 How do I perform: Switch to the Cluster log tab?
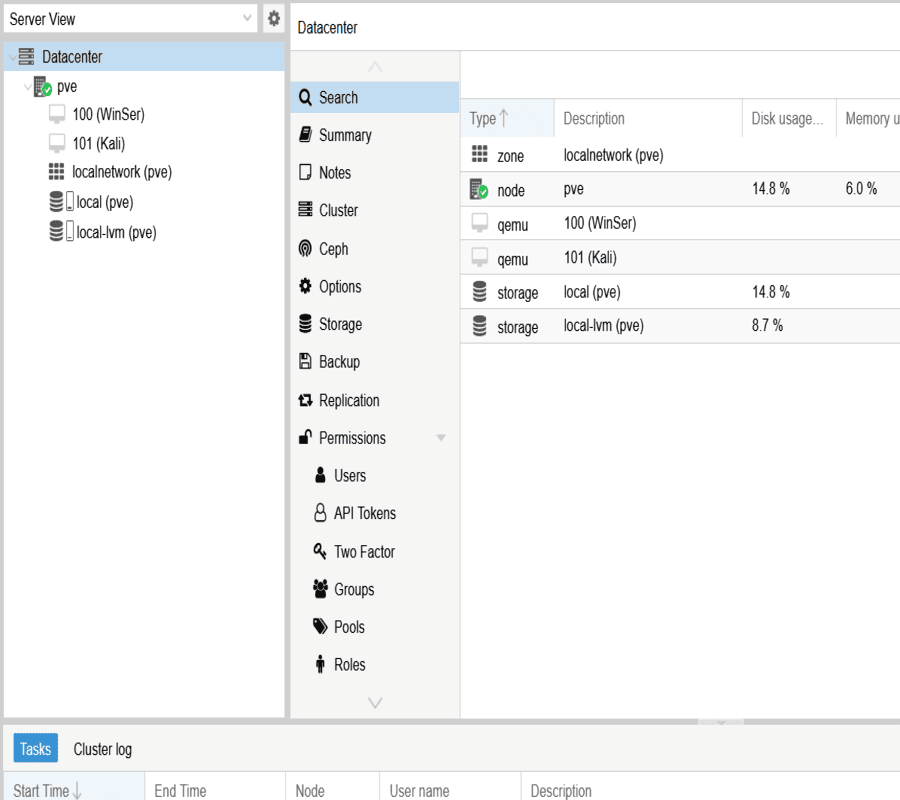[102, 749]
